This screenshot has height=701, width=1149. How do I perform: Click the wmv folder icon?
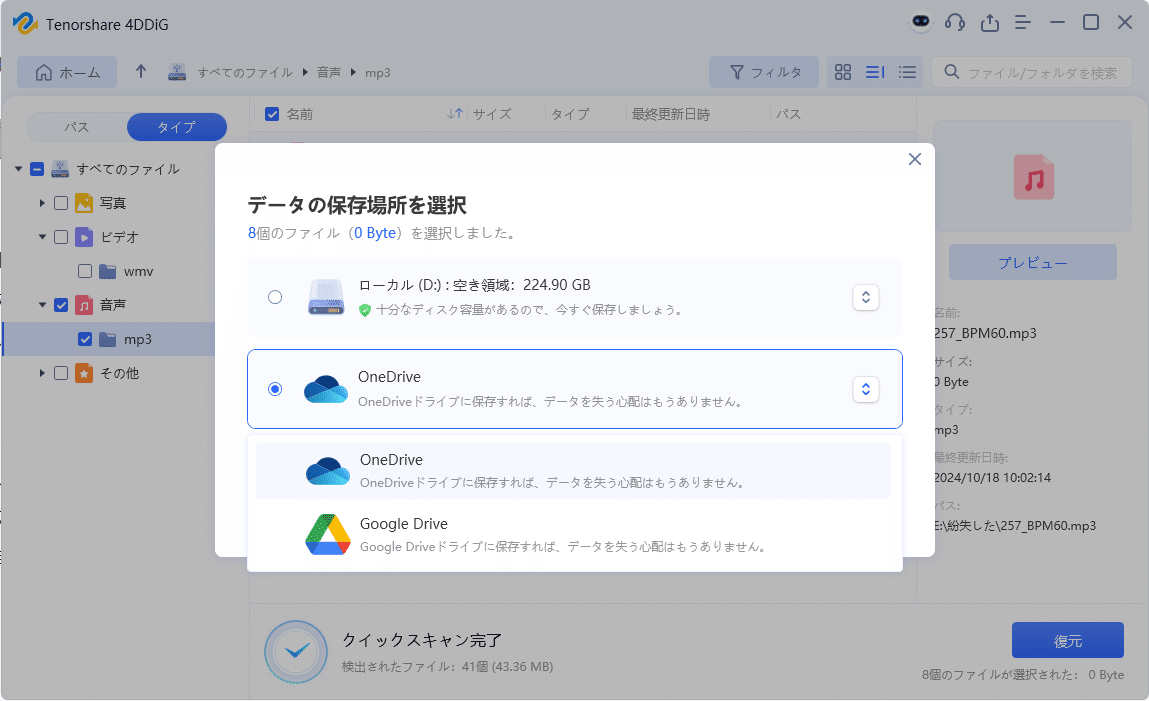click(x=108, y=271)
